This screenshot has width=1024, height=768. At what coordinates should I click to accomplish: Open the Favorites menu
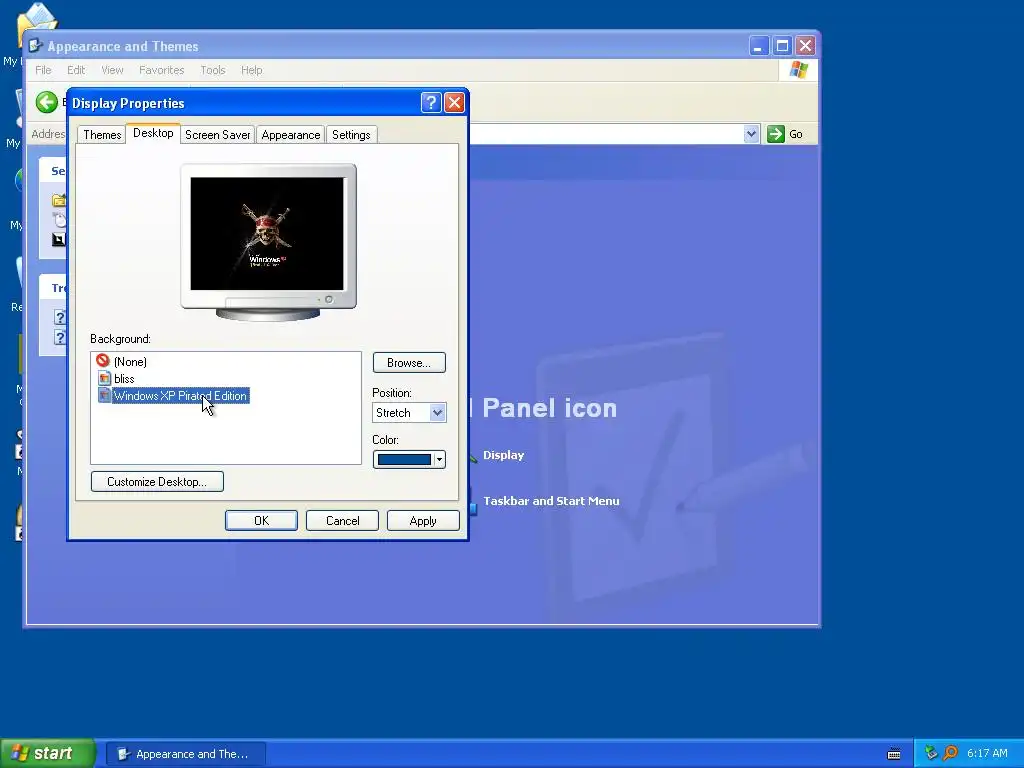coord(161,70)
